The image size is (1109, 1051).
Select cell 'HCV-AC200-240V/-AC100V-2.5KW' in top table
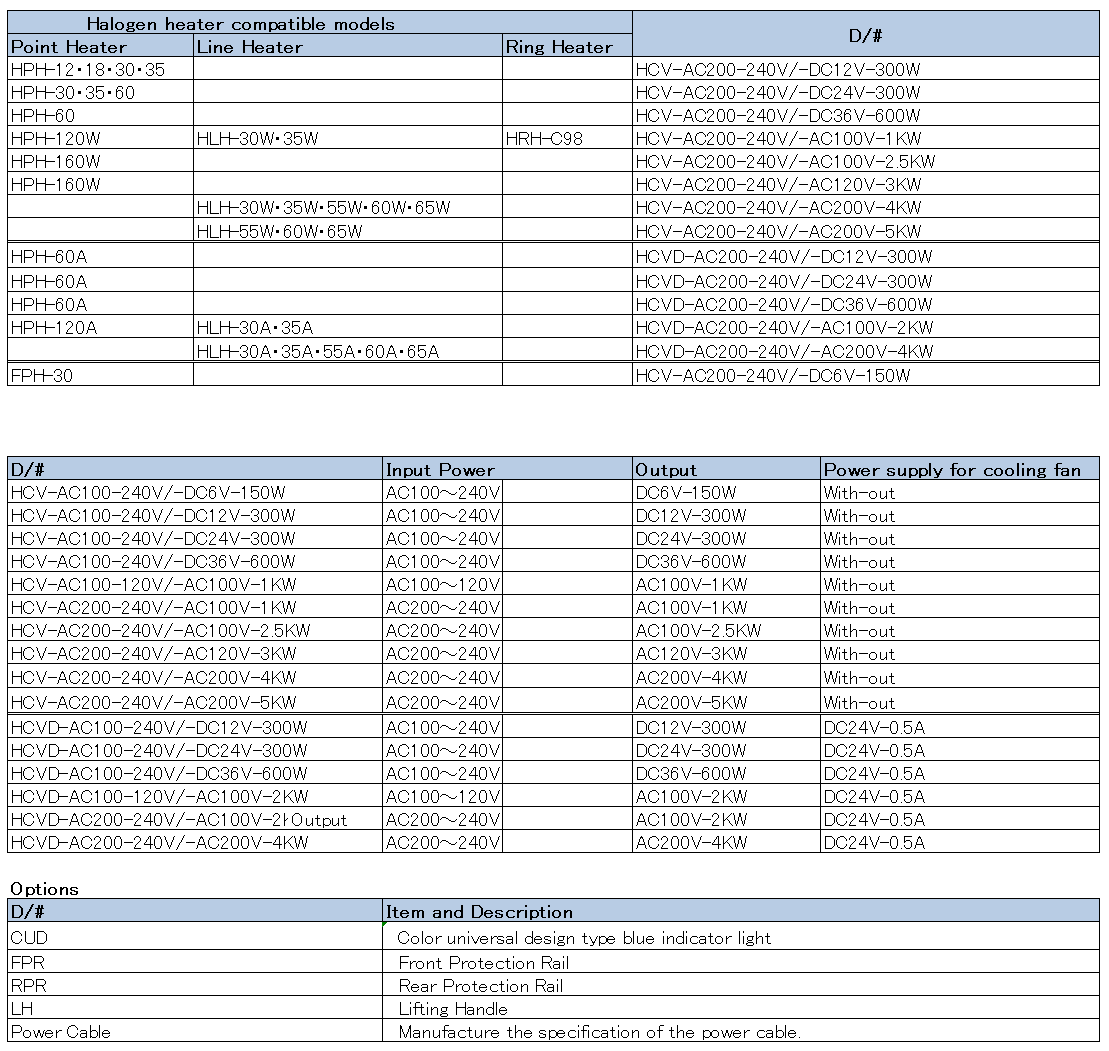(866, 161)
